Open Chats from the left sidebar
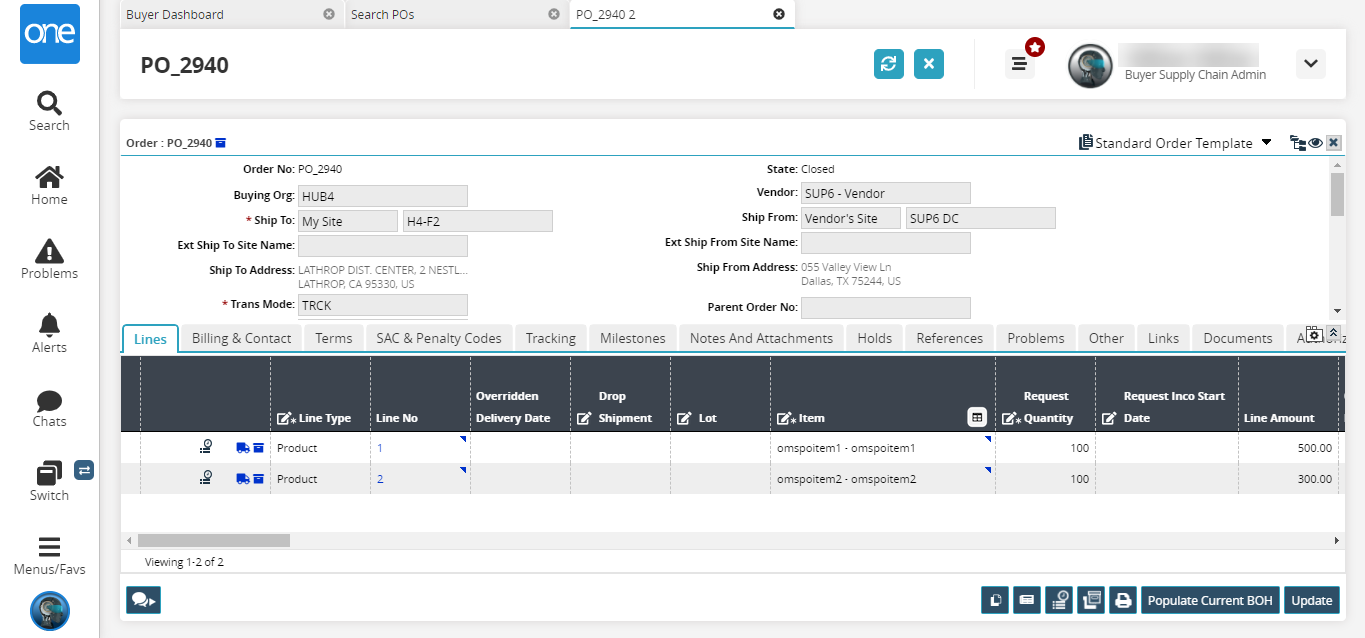The width and height of the screenshot is (1365, 638). point(49,407)
